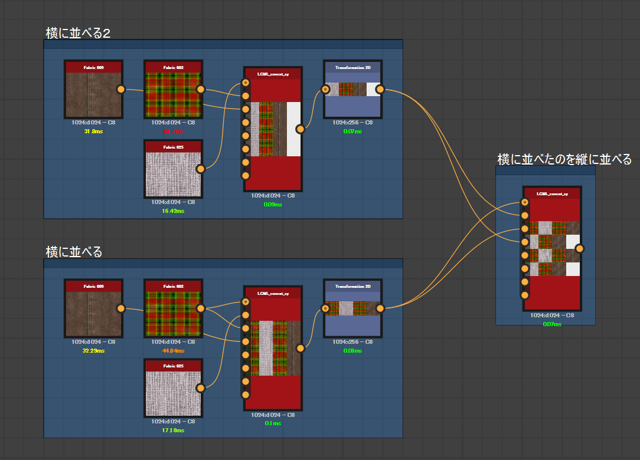This screenshot has height=460, width=640.
Task: Select Fabric 002 plaid node in lower 横に並べる frame
Action: pyautogui.click(x=172, y=310)
